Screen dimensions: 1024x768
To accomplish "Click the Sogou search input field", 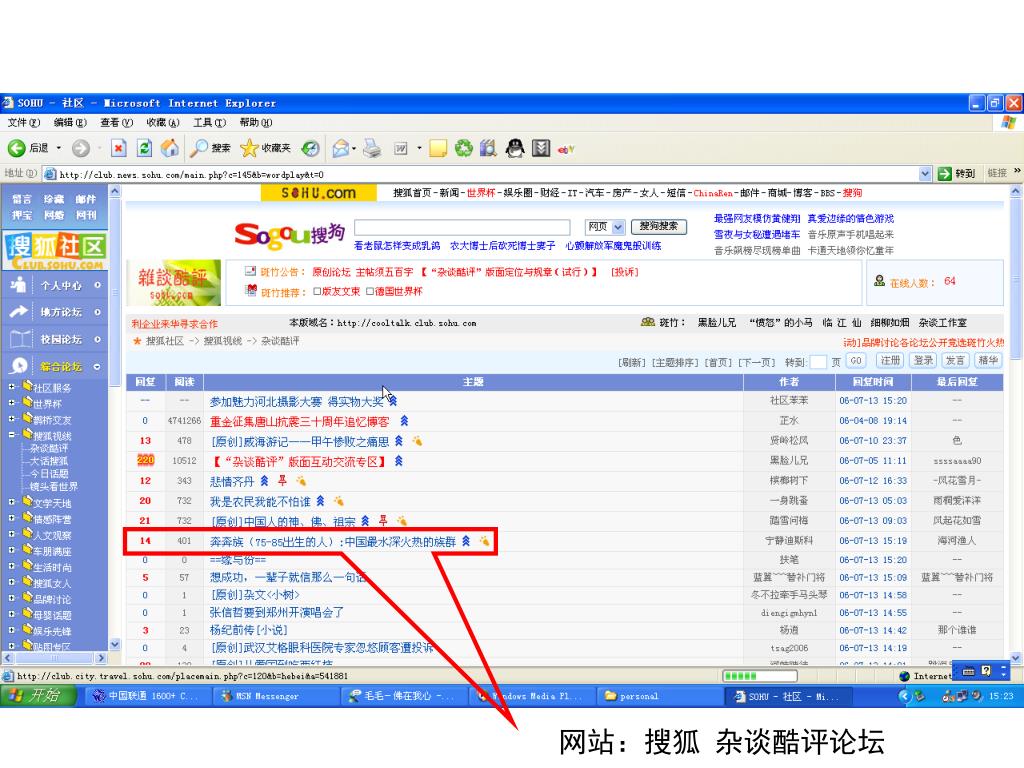I will (462, 227).
